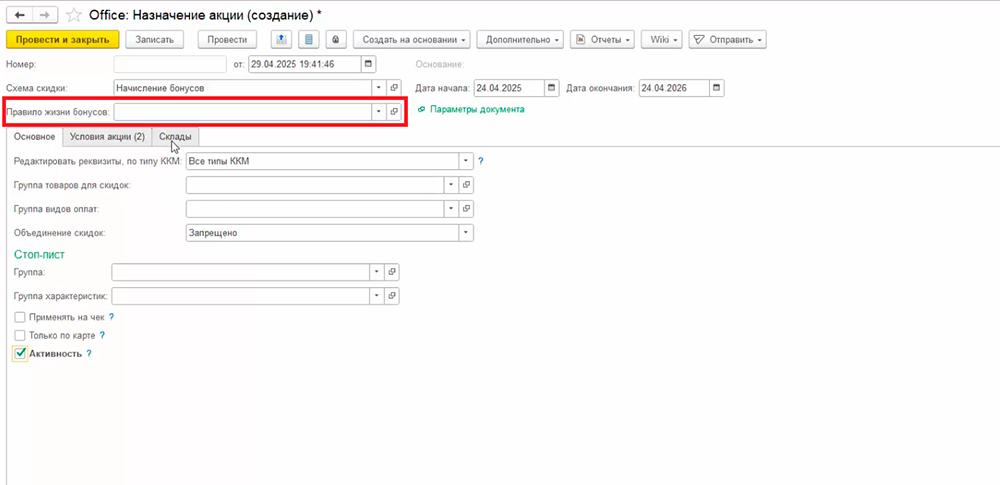Expand the Правило жизни бонусов dropdown

(x=378, y=112)
